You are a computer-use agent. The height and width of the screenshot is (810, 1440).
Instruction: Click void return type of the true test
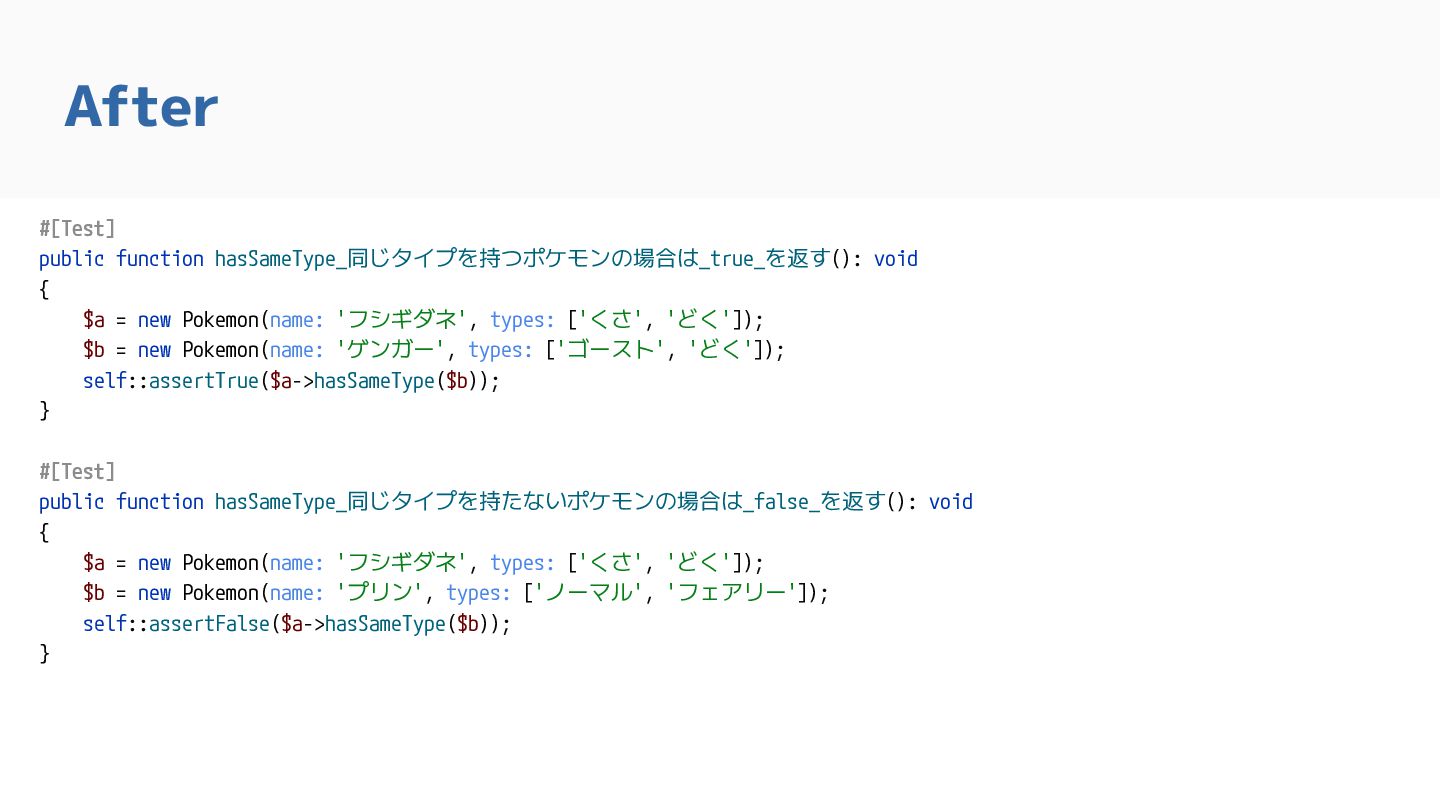click(x=896, y=259)
